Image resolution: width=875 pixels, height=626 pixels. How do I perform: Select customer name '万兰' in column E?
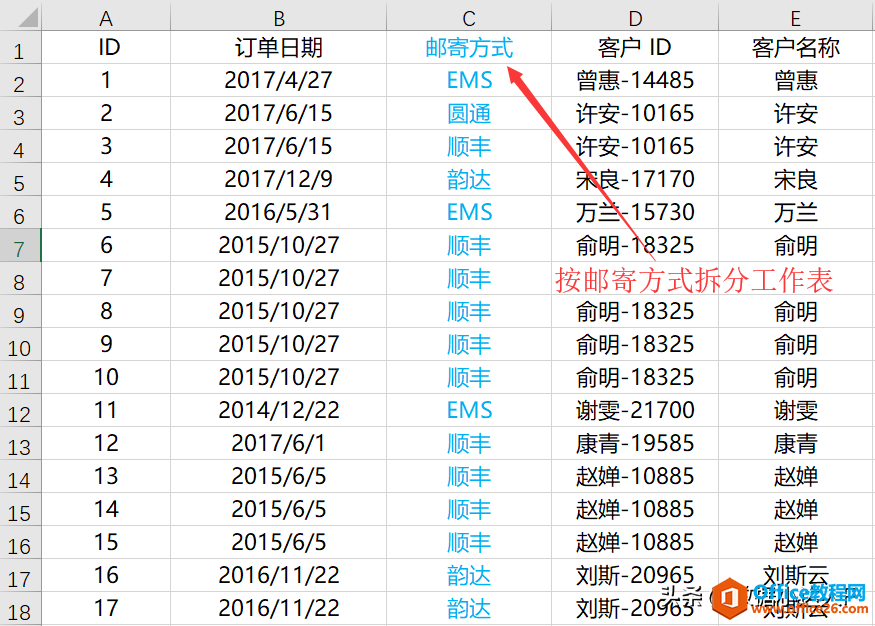[x=796, y=212]
